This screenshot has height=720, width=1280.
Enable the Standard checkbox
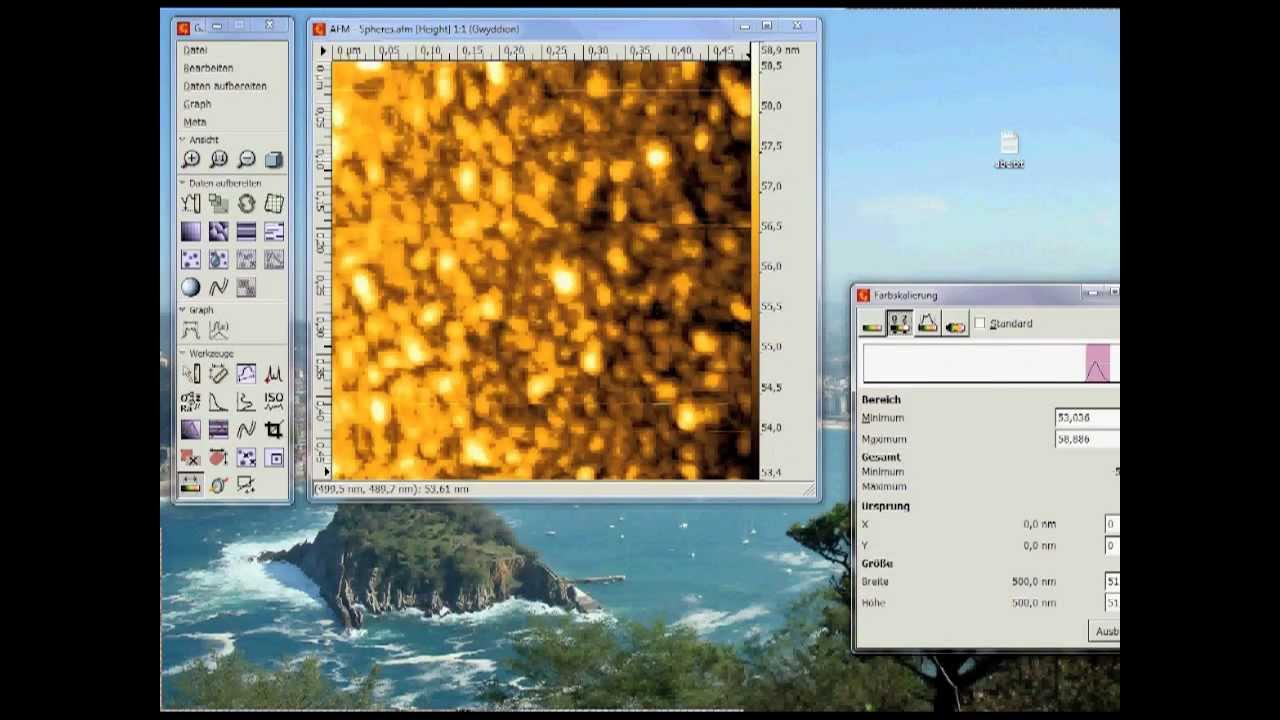pos(980,323)
